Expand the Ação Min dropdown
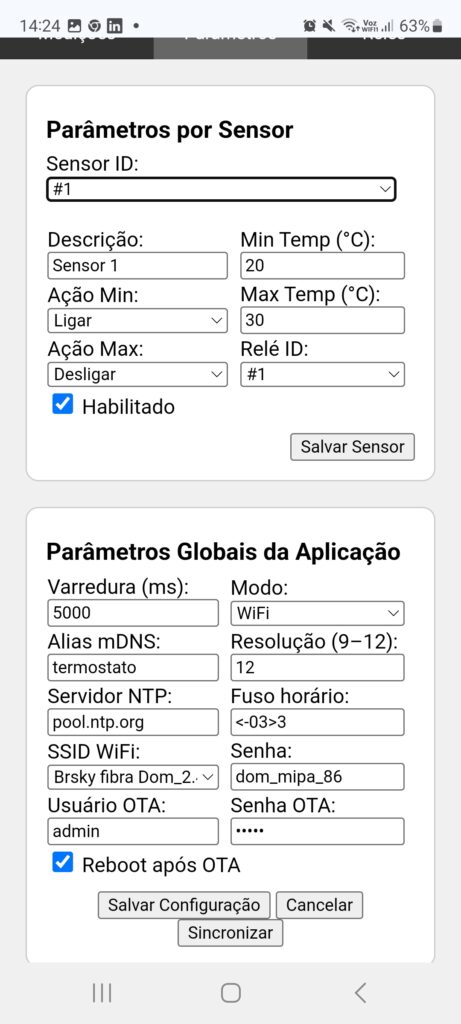 138,321
